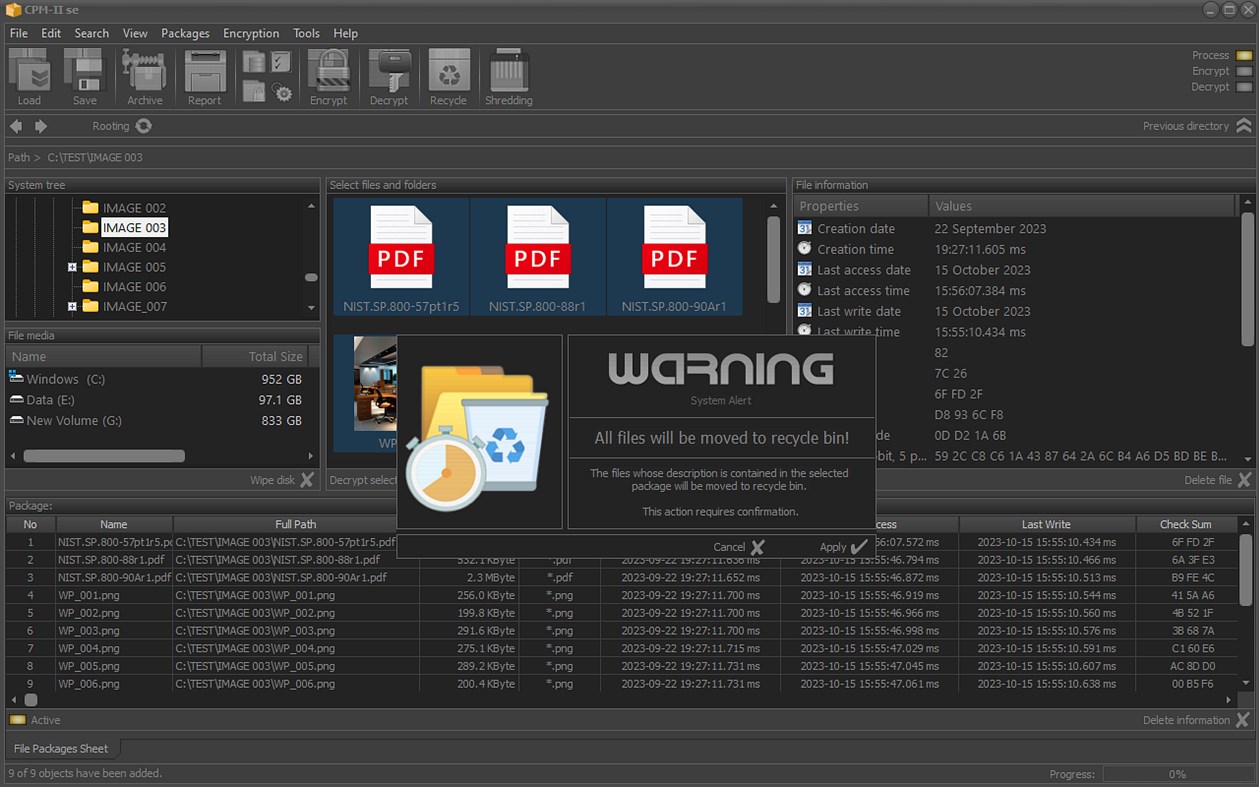Click the Last access date calendar icon
1259x787 pixels.
tap(804, 269)
